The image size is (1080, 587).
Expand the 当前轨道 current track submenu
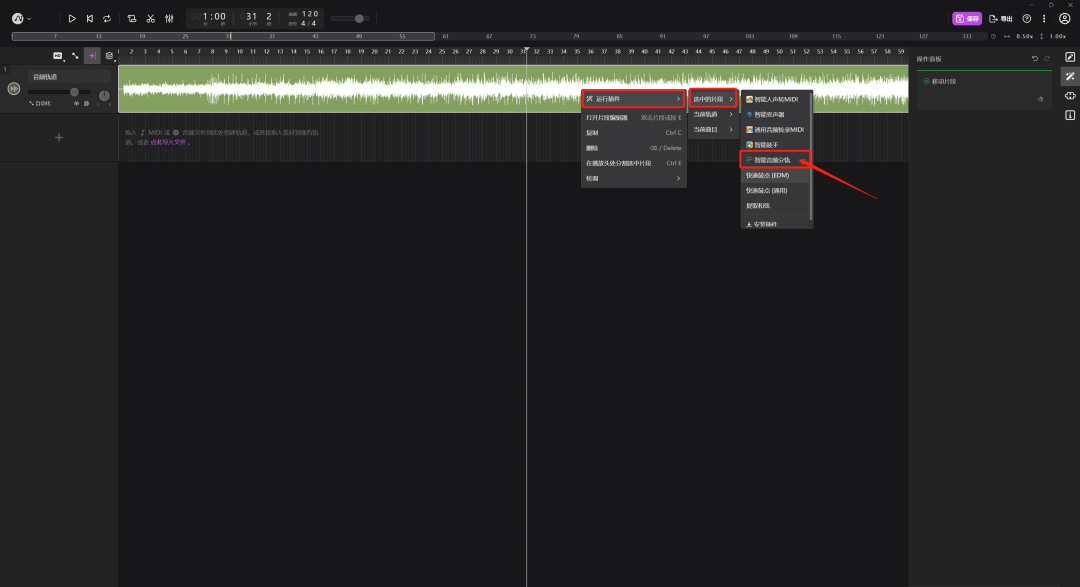pyautogui.click(x=713, y=114)
